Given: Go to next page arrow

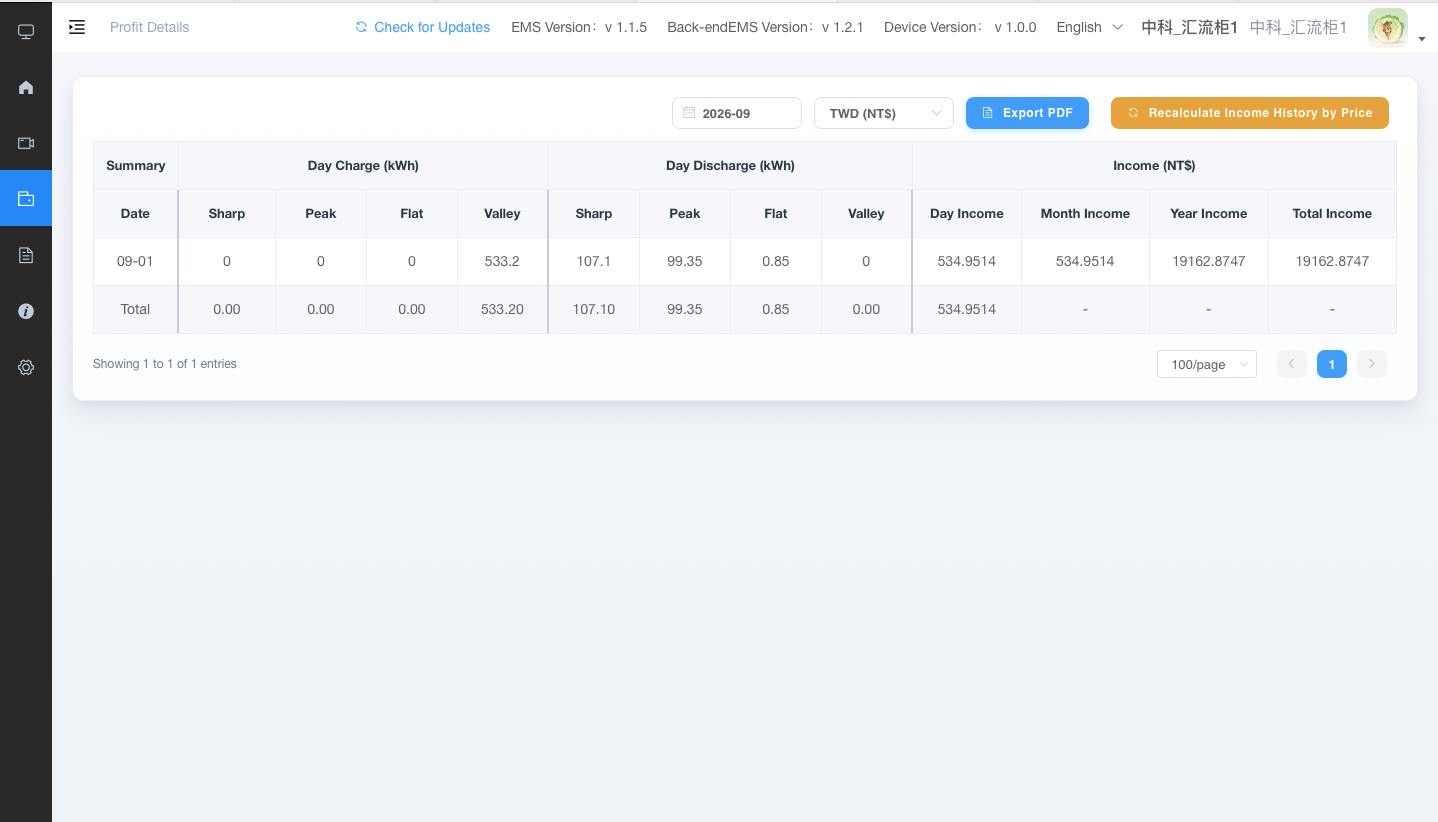Looking at the screenshot, I should [x=1372, y=364].
